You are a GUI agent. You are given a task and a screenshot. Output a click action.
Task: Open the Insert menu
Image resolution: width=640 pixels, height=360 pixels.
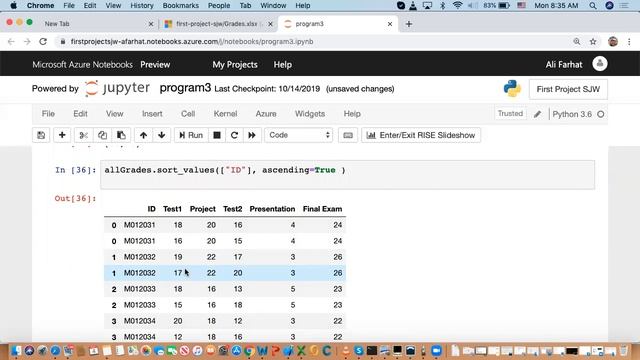tap(152, 114)
